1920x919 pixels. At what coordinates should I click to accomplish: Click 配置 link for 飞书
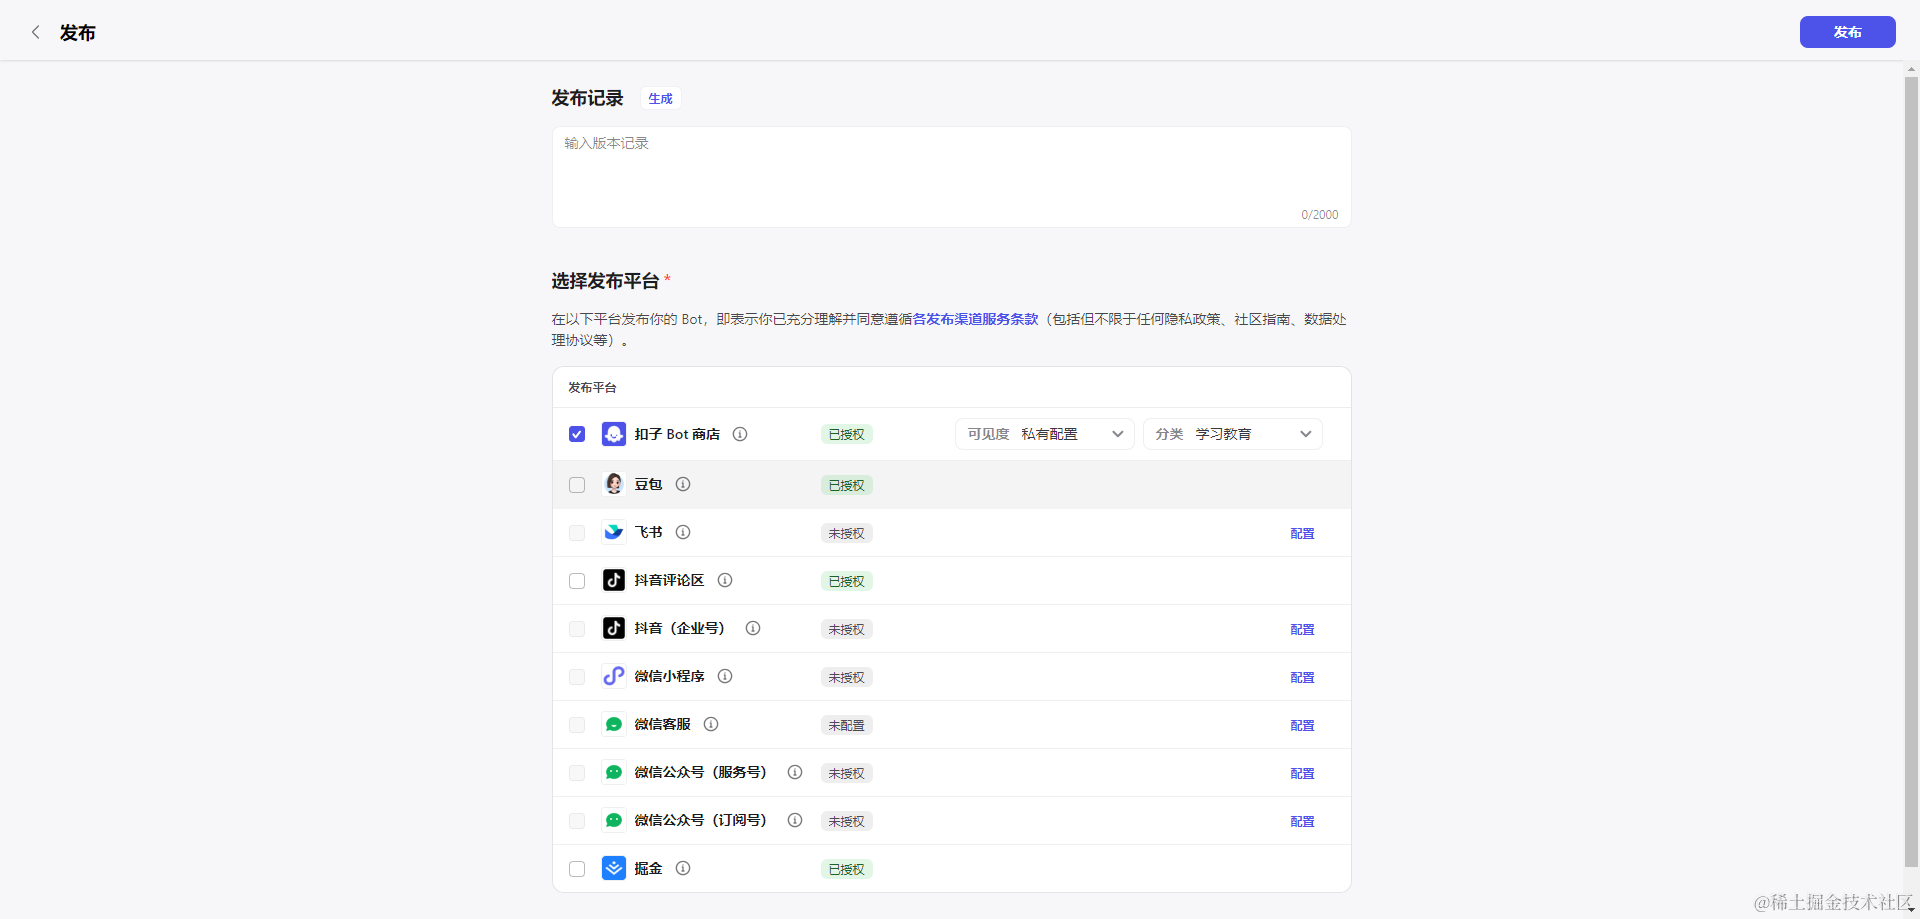click(x=1302, y=533)
